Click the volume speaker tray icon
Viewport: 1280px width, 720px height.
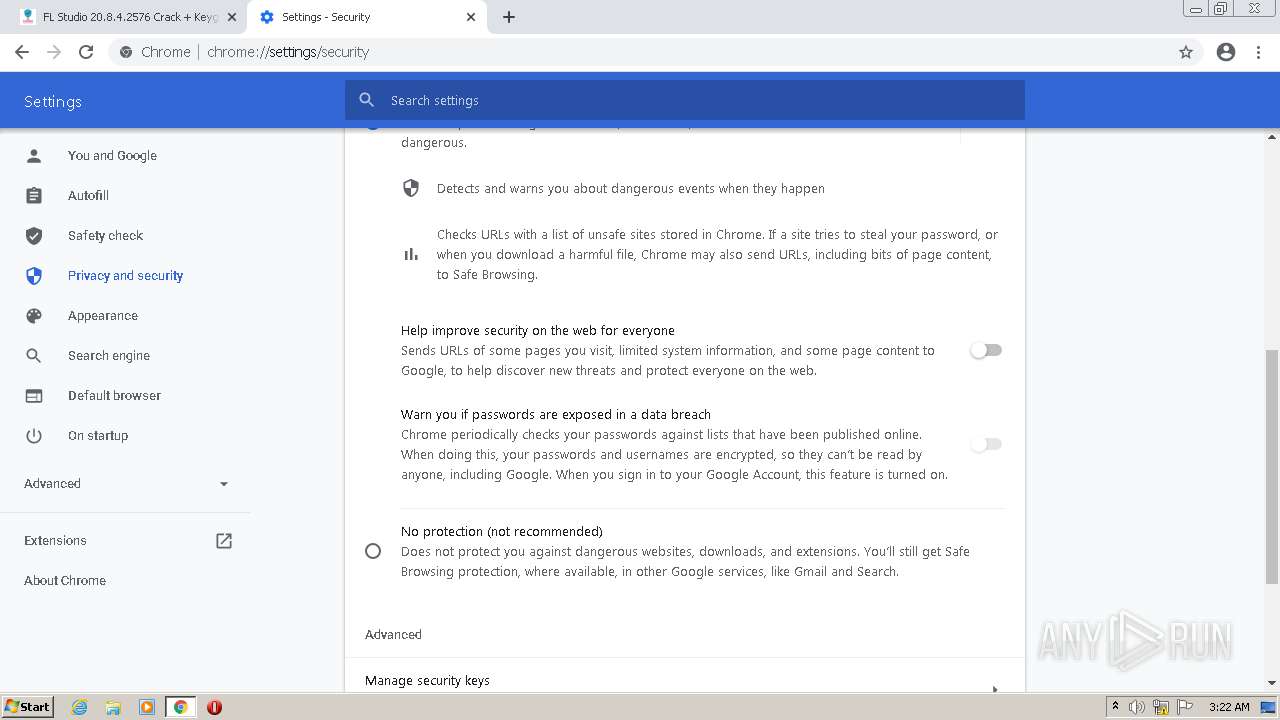(1137, 707)
